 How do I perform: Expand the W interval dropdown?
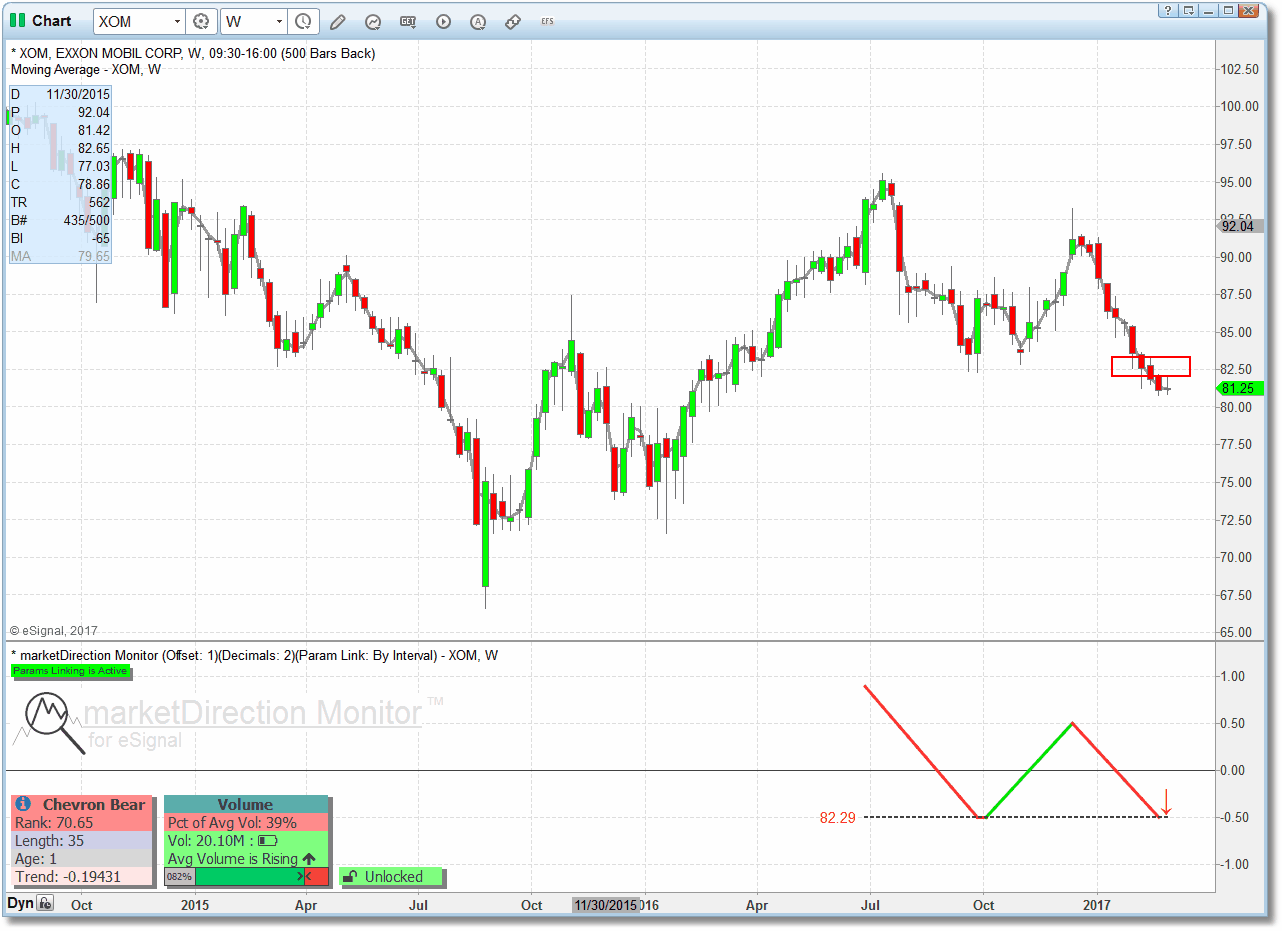(279, 21)
